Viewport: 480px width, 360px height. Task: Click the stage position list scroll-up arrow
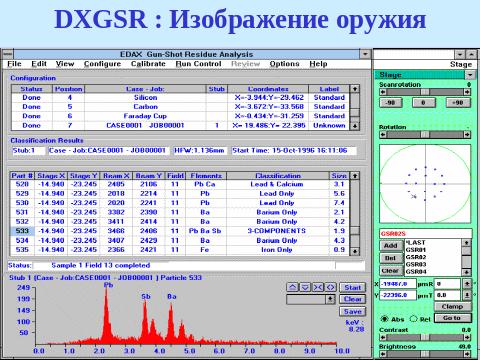pos(466,243)
